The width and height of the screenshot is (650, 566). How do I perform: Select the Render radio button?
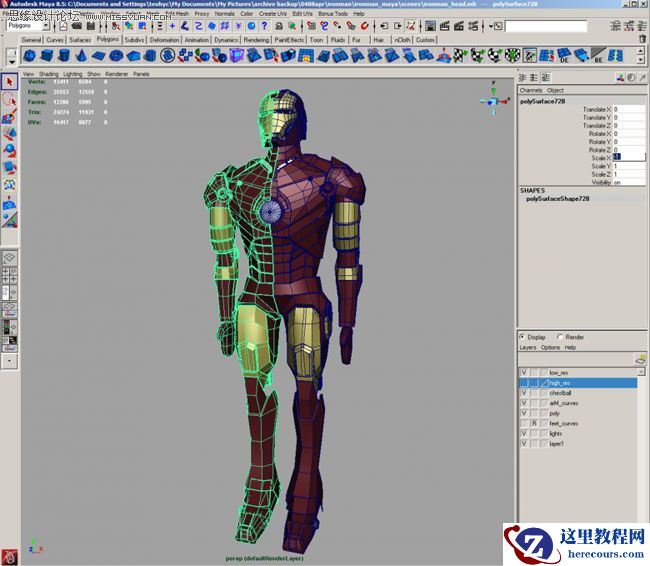[560, 337]
